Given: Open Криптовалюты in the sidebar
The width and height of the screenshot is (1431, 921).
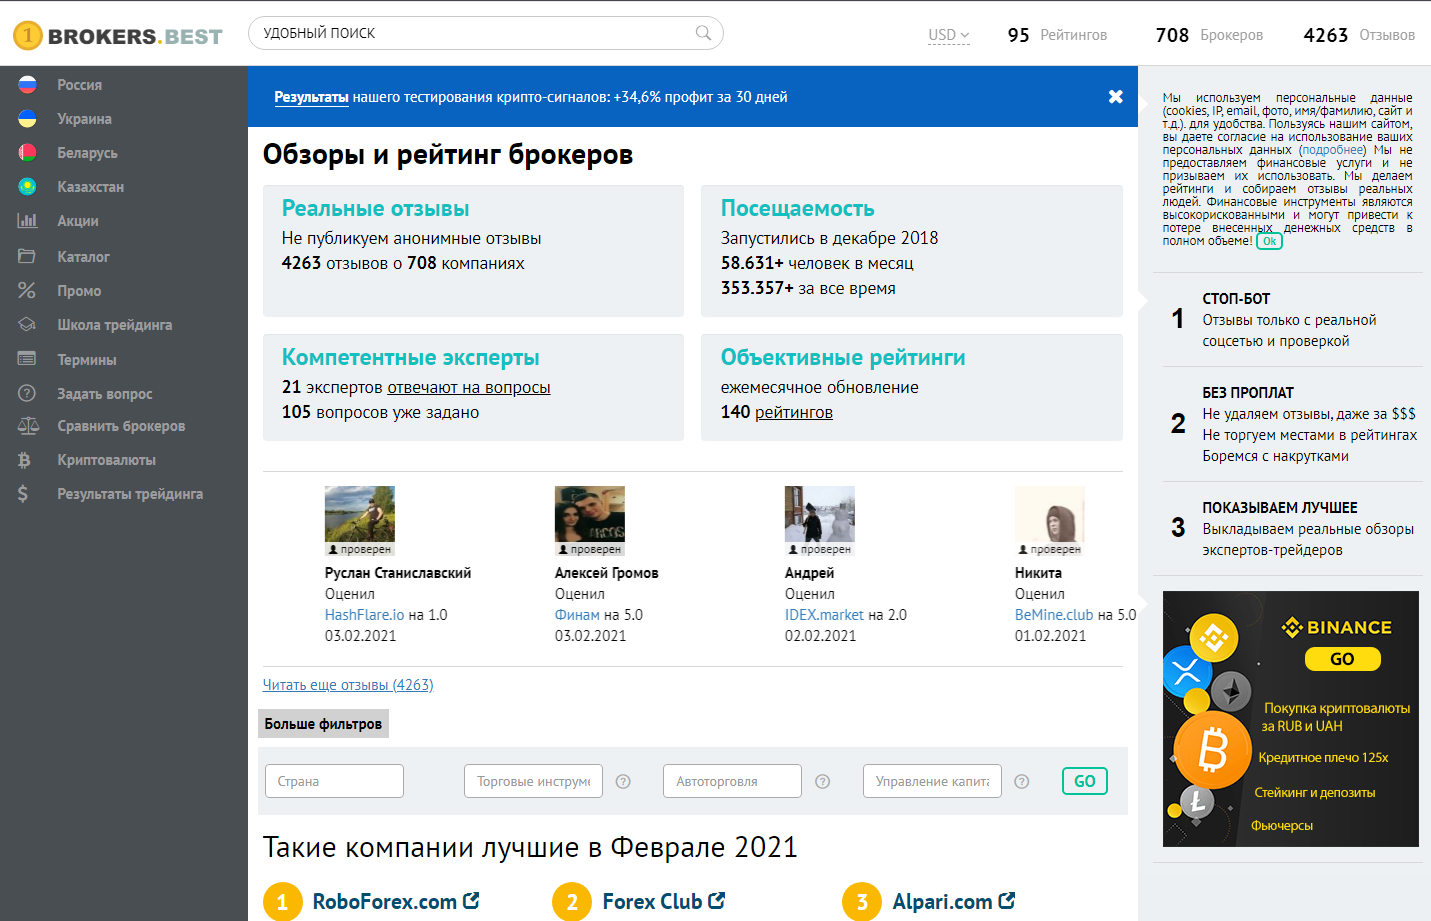Looking at the screenshot, I should pos(107,460).
